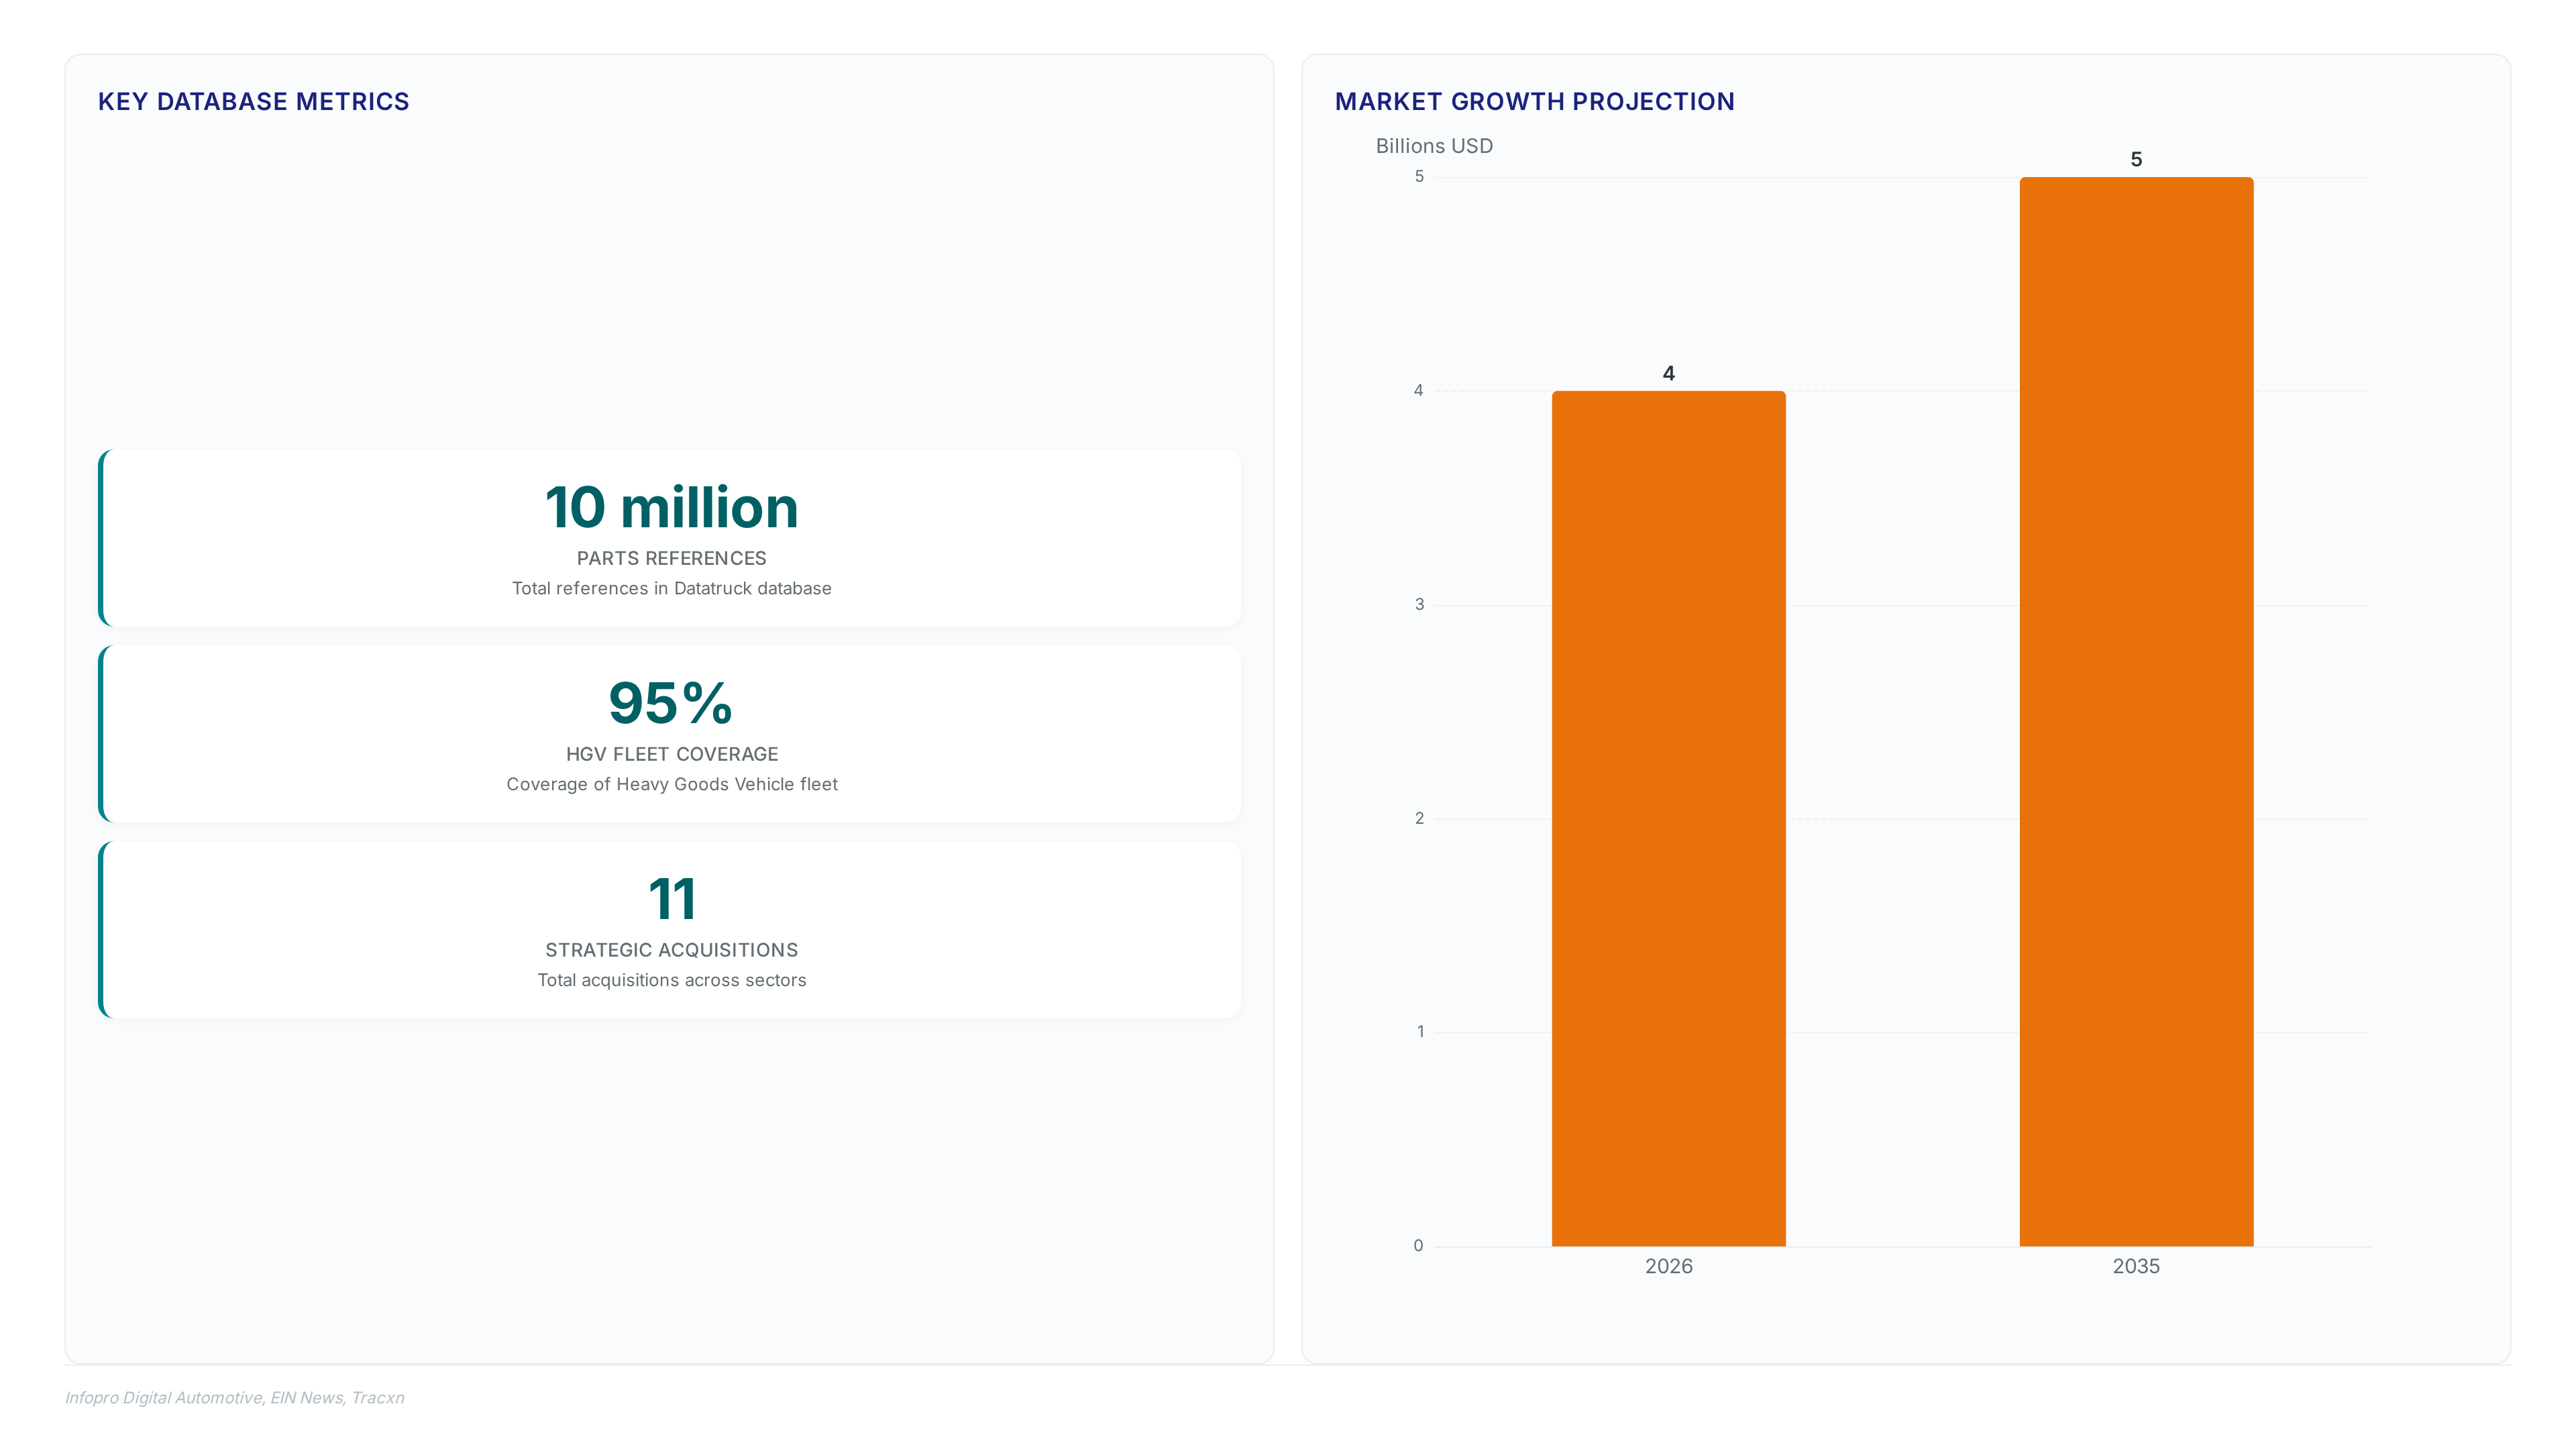Select the 10 million parts references card
The height and width of the screenshot is (1449, 2576).
(670, 538)
